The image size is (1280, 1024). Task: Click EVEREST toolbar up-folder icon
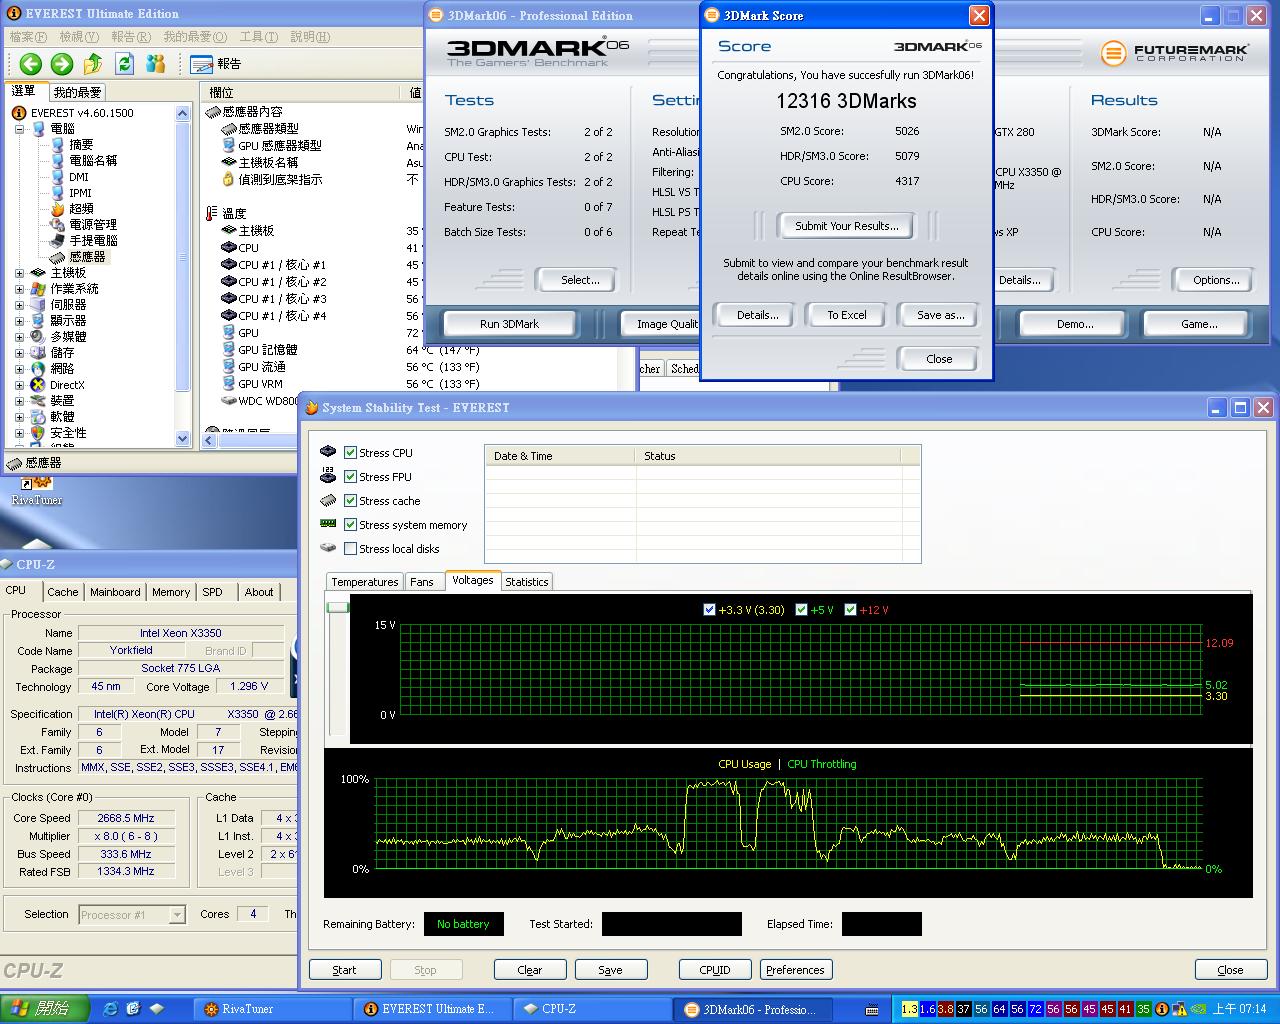93,64
